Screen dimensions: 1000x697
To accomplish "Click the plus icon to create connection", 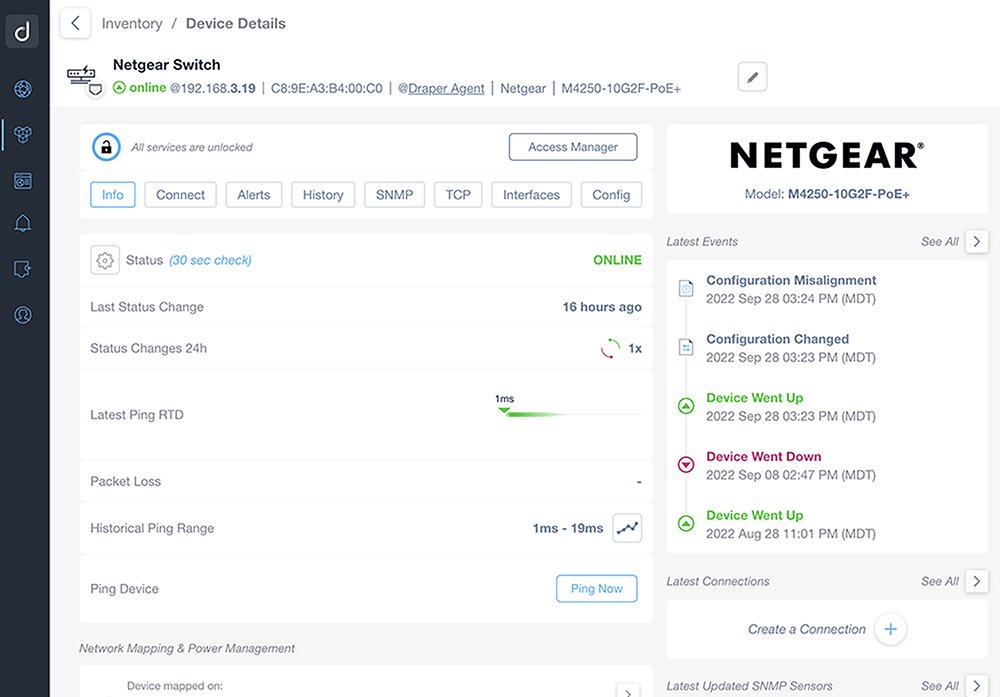I will (891, 629).
